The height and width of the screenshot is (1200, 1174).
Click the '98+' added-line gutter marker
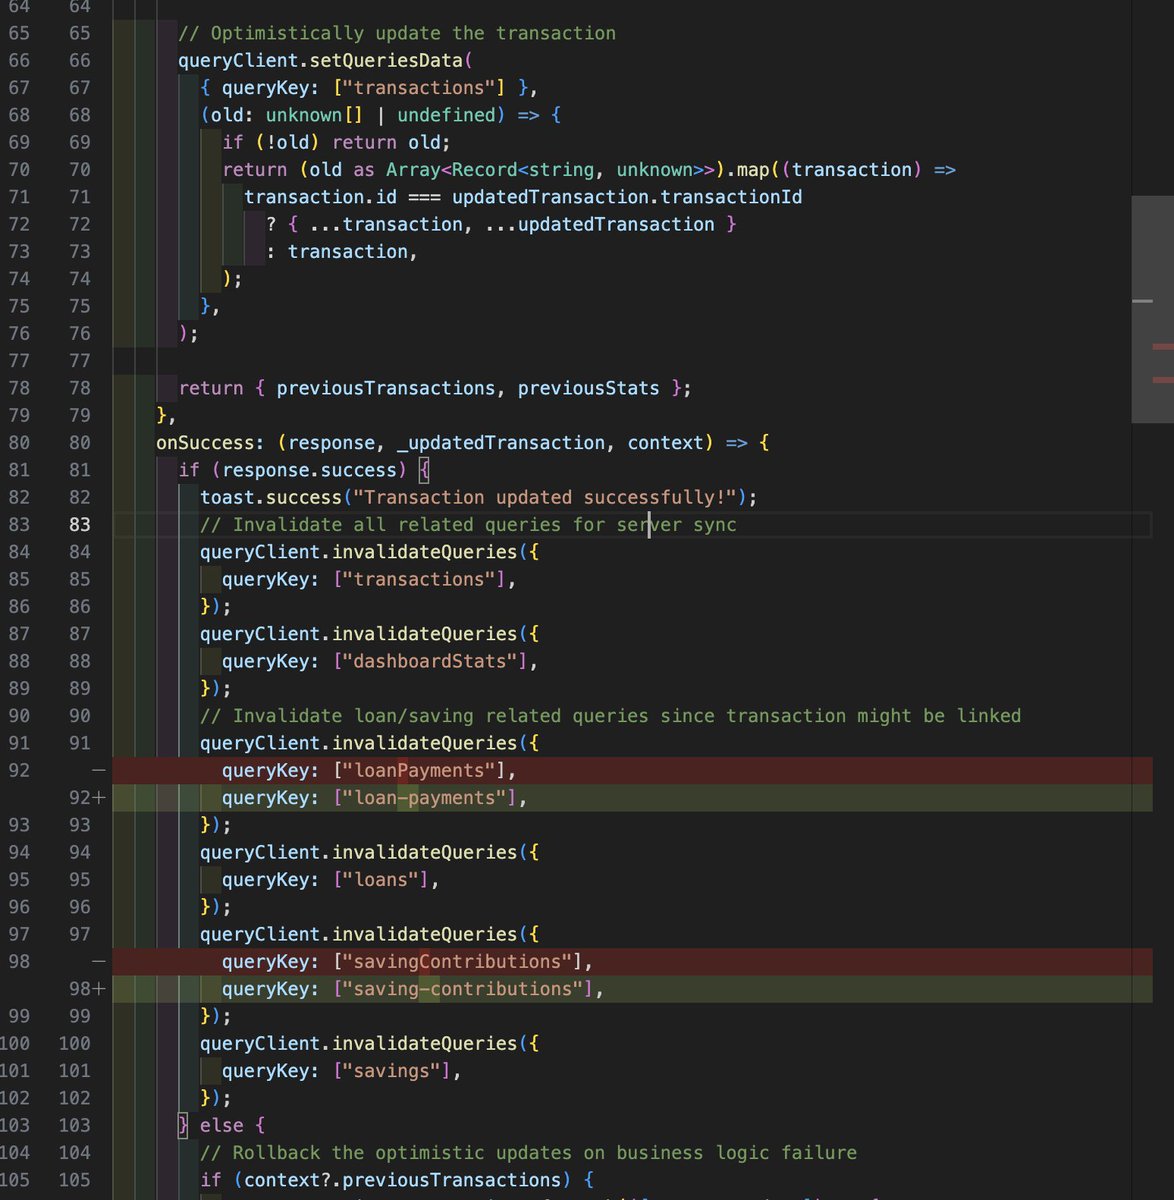tap(87, 988)
